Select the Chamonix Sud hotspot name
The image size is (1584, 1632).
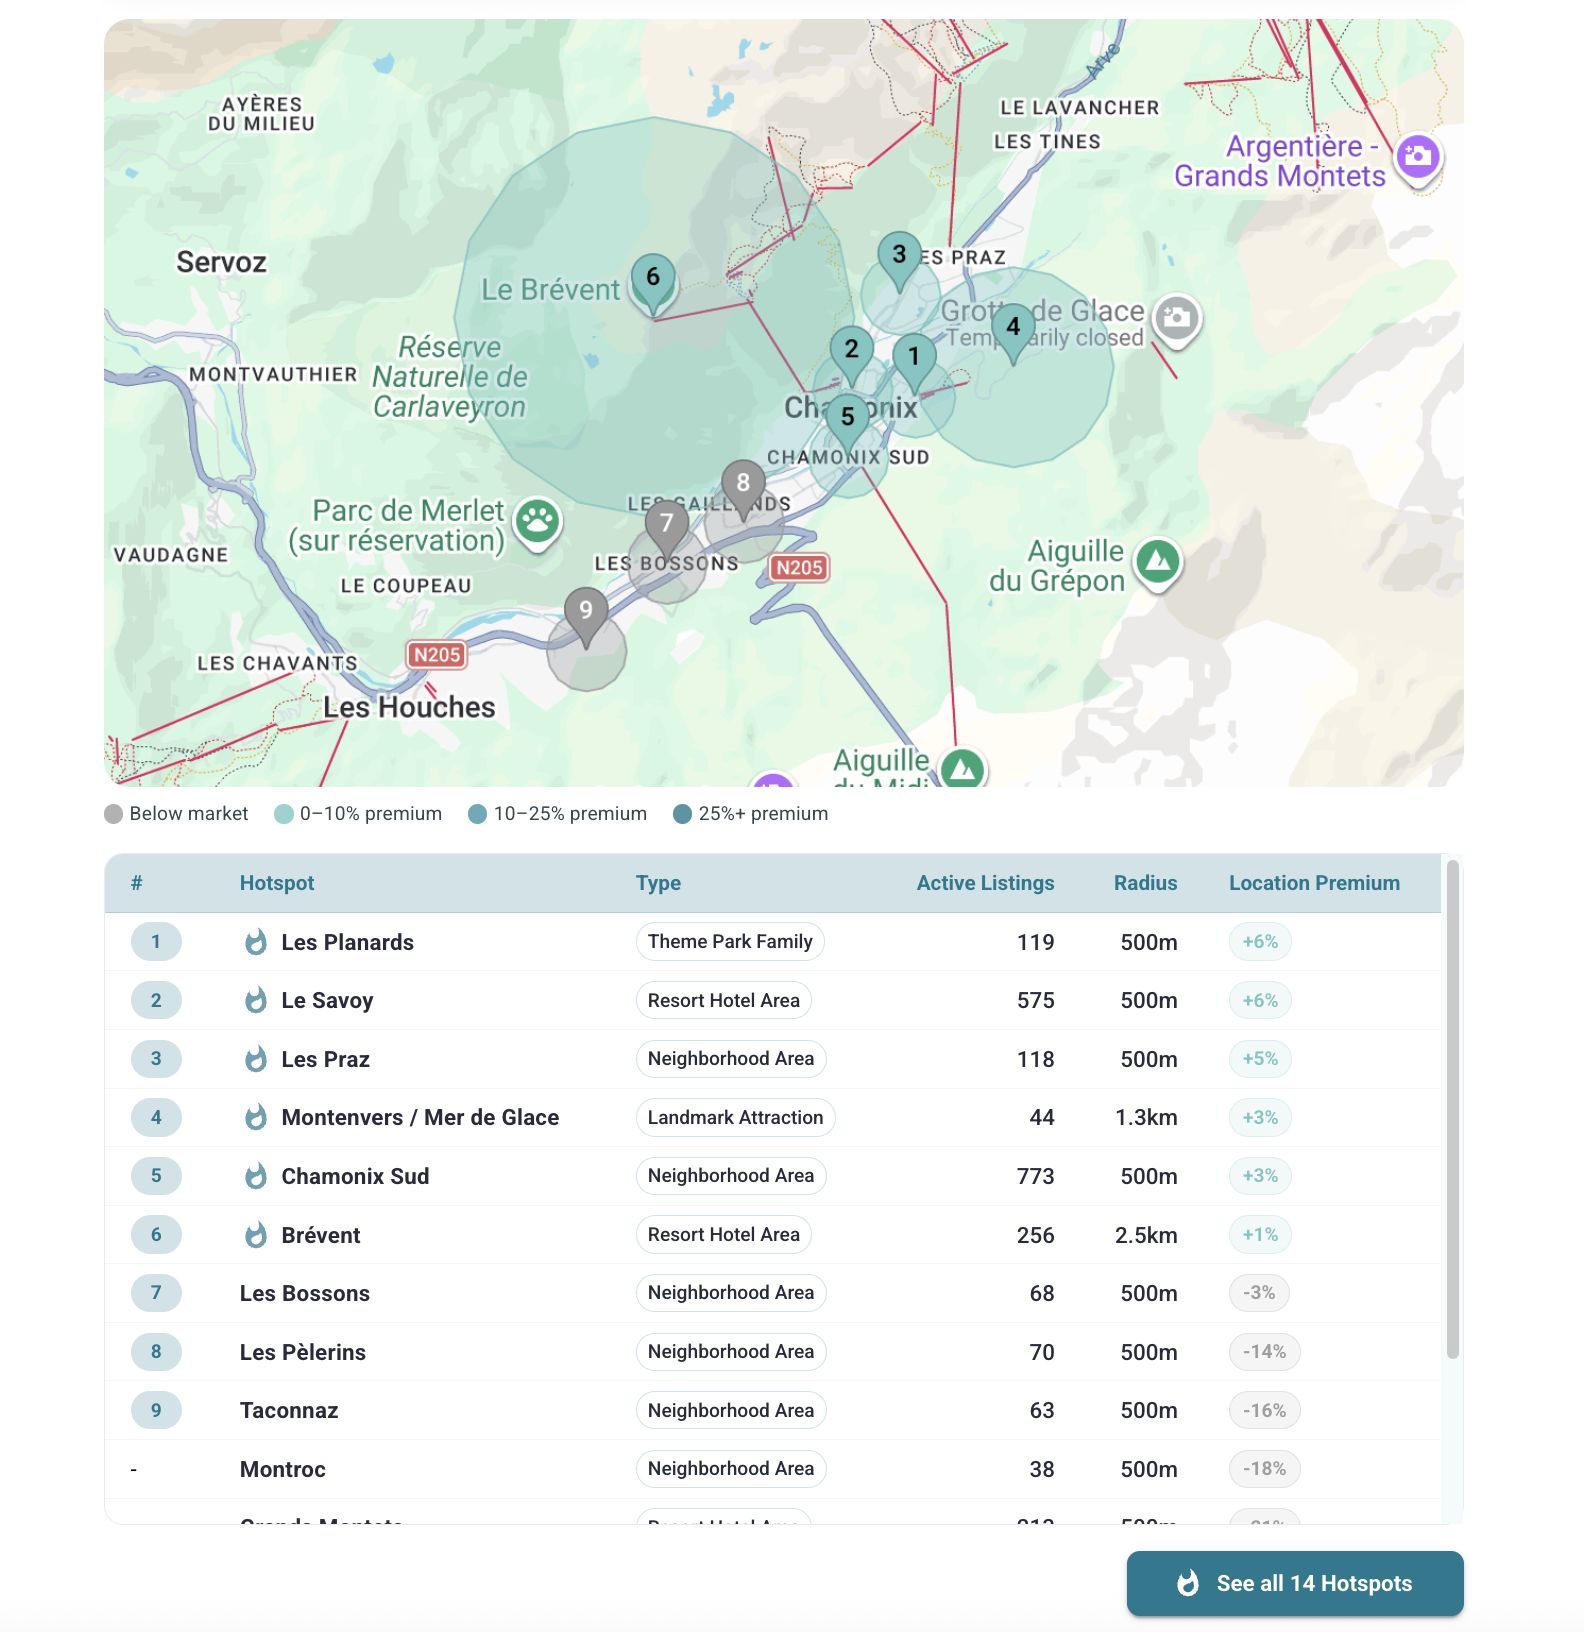tap(355, 1176)
